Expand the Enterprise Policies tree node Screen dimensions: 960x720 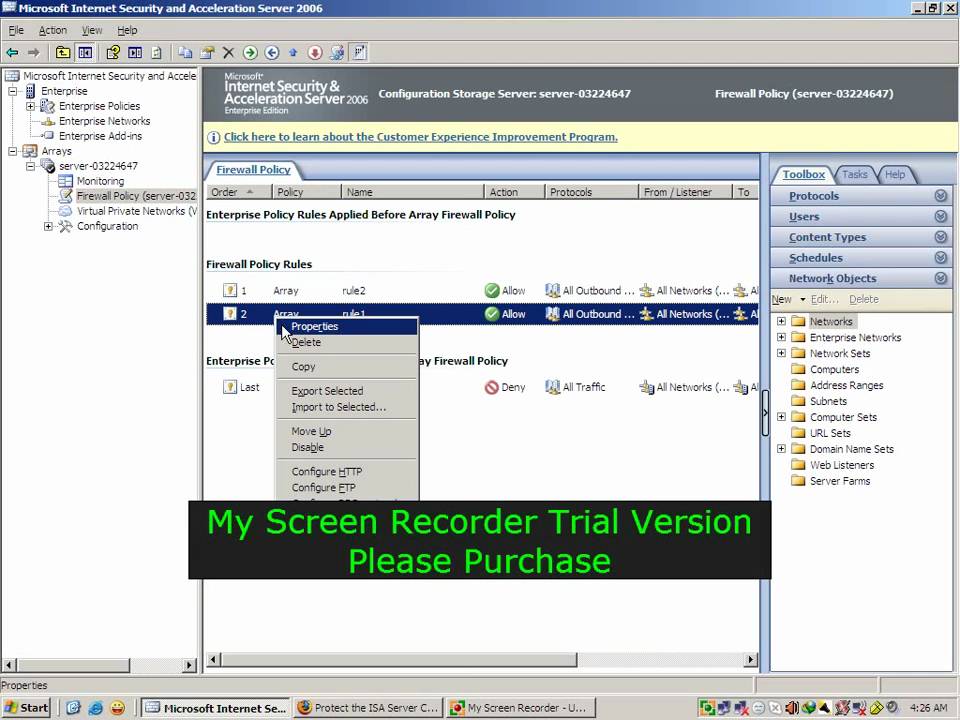point(30,107)
